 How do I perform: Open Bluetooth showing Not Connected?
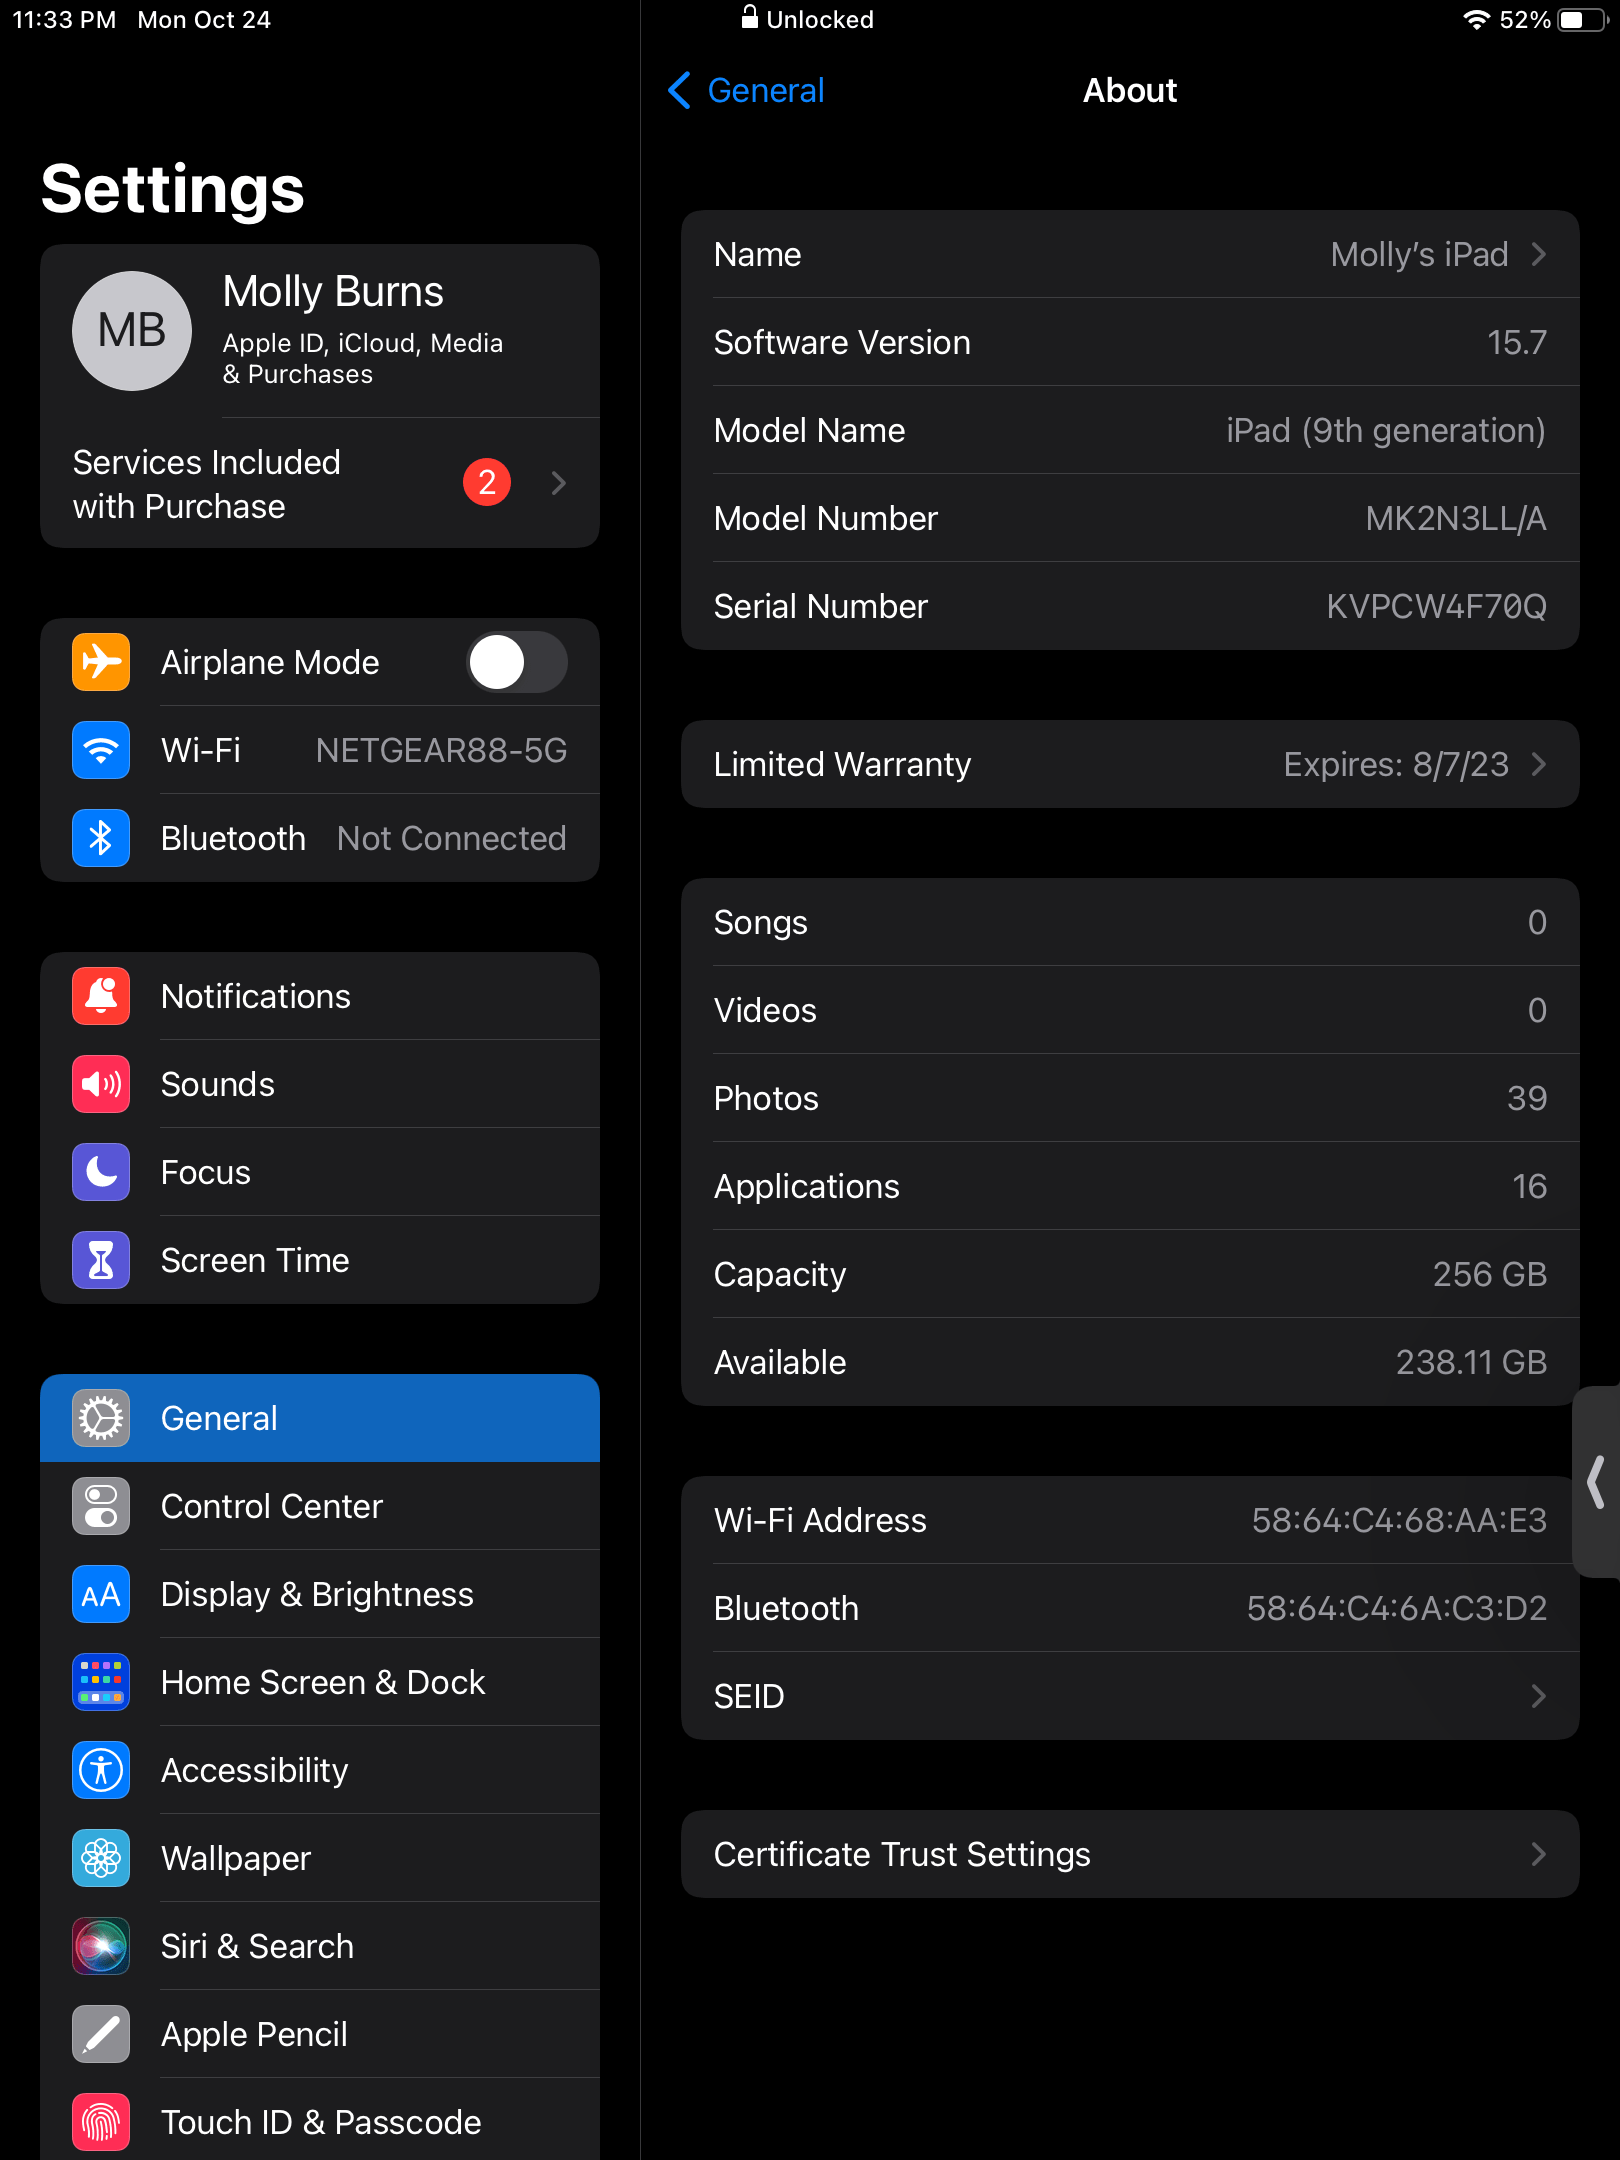tap(320, 838)
